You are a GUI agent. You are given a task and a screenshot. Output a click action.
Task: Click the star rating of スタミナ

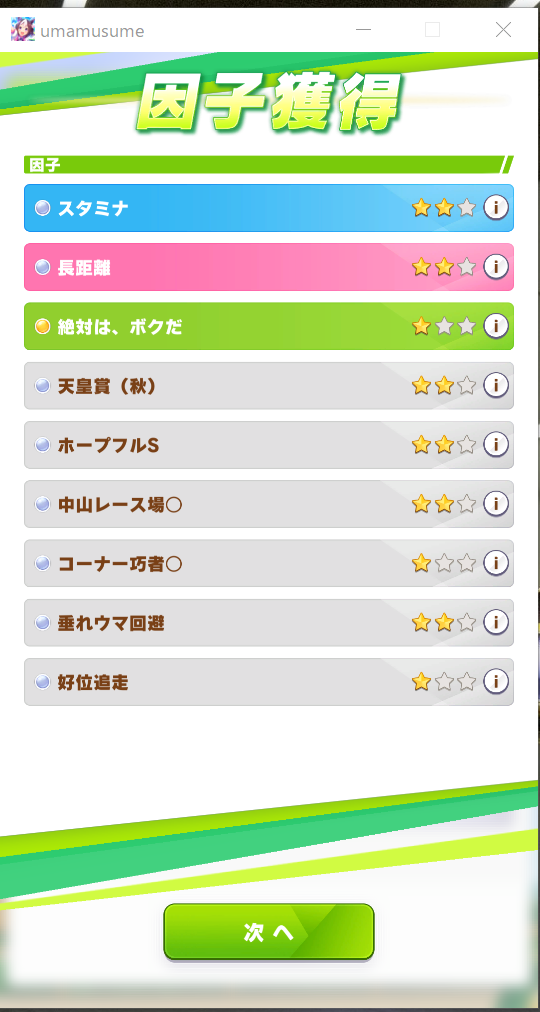pos(444,208)
